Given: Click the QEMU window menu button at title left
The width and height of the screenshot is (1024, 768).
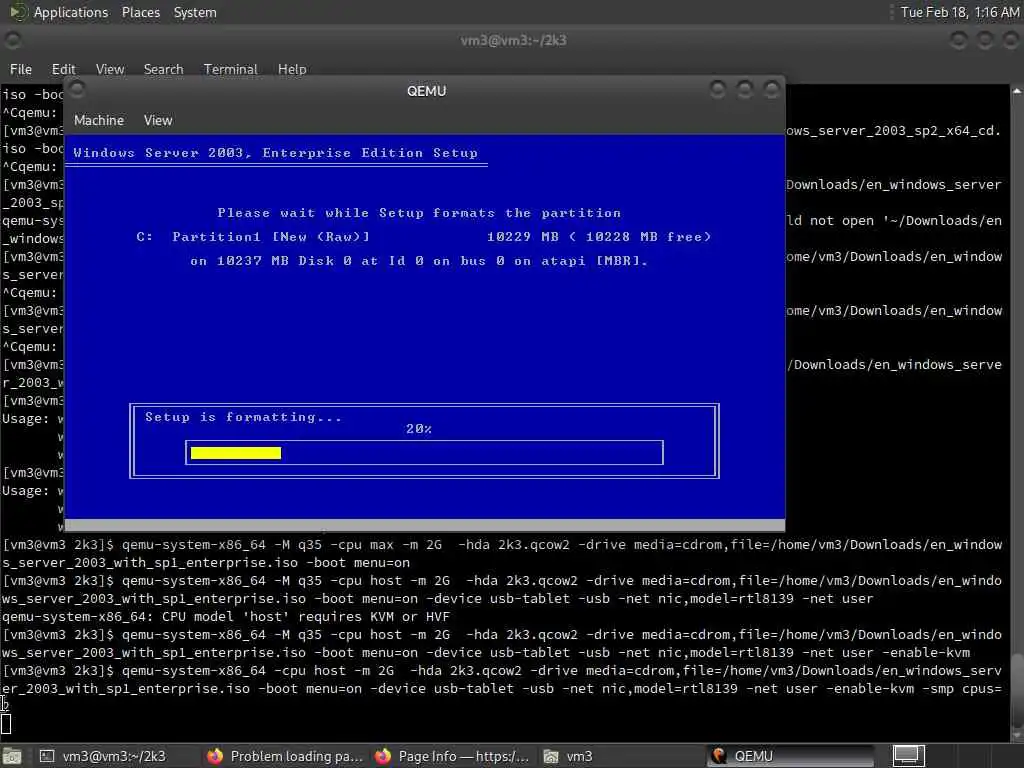Looking at the screenshot, I should tap(77, 89).
